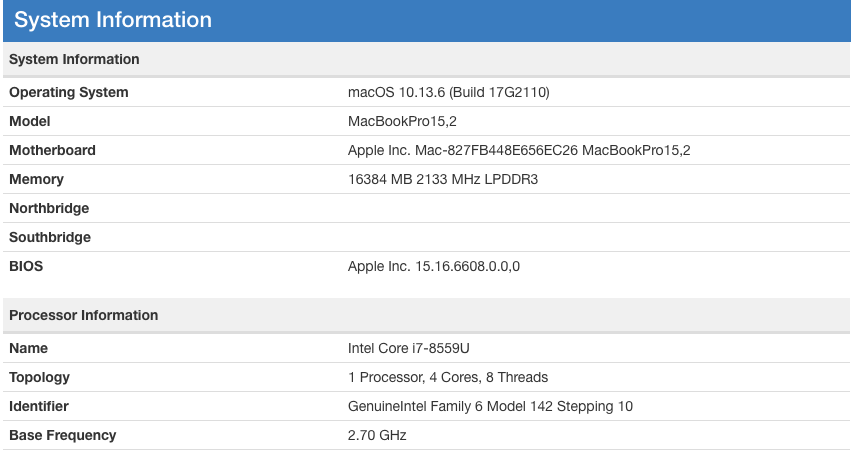Viewport: 854px width, 454px height.
Task: Click the Apple Inc. Mac-827FB448E656EC26 motherboard value
Action: pyautogui.click(x=519, y=150)
